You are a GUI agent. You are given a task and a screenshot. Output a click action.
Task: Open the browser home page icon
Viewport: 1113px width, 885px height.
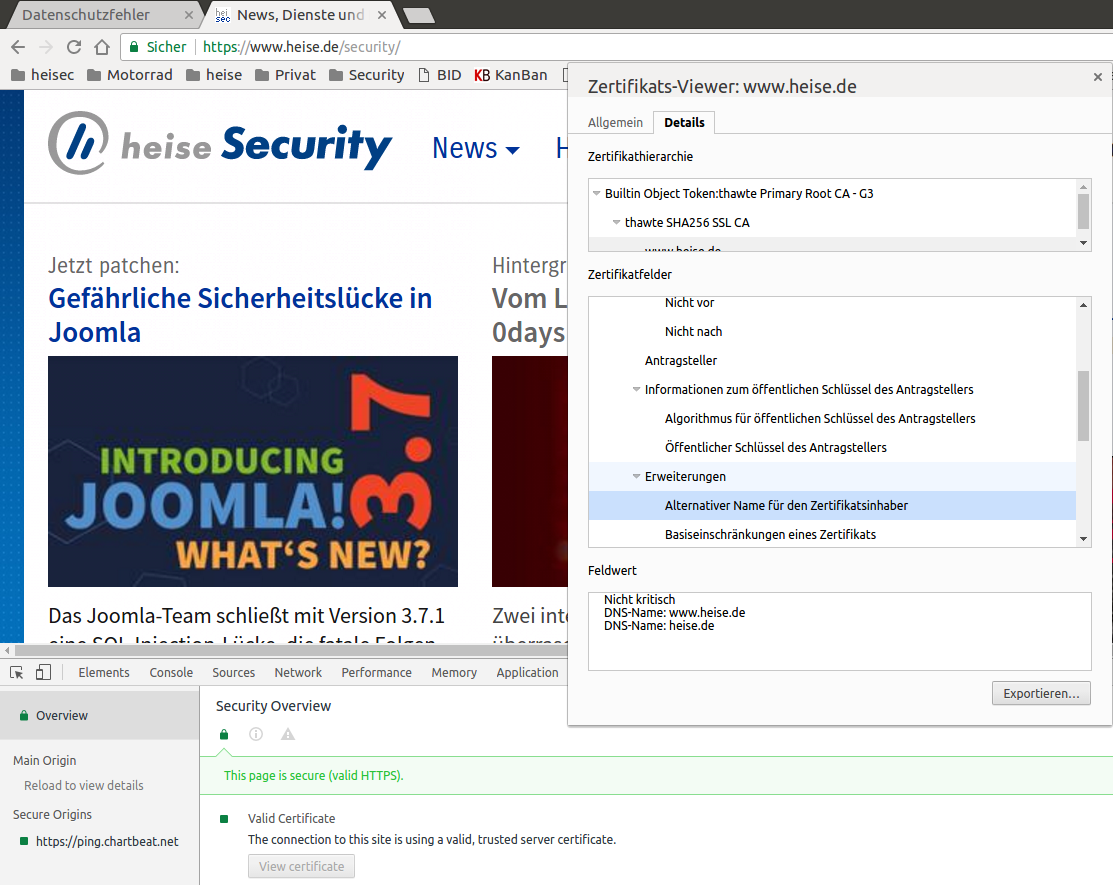(102, 47)
